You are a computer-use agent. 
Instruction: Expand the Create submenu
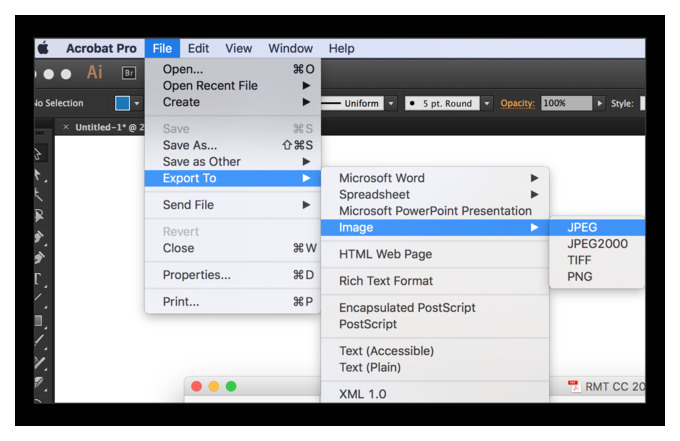[233, 102]
